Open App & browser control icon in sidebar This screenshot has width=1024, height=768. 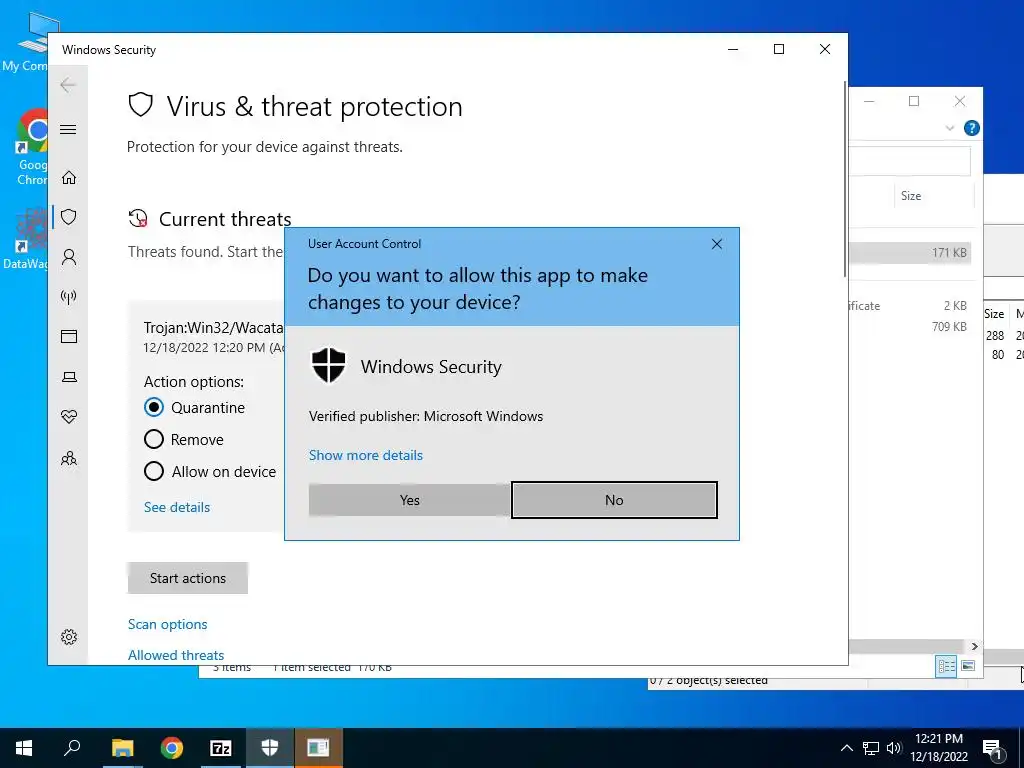(x=69, y=336)
